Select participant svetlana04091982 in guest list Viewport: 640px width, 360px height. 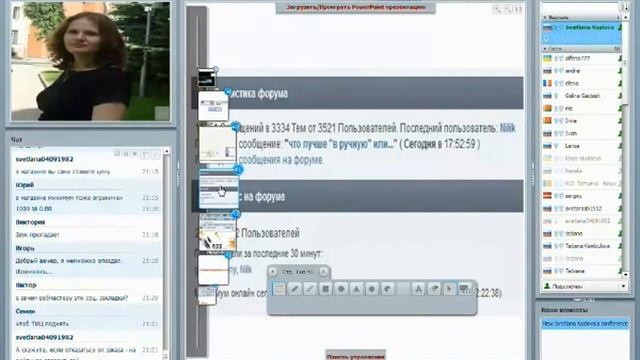[582, 221]
